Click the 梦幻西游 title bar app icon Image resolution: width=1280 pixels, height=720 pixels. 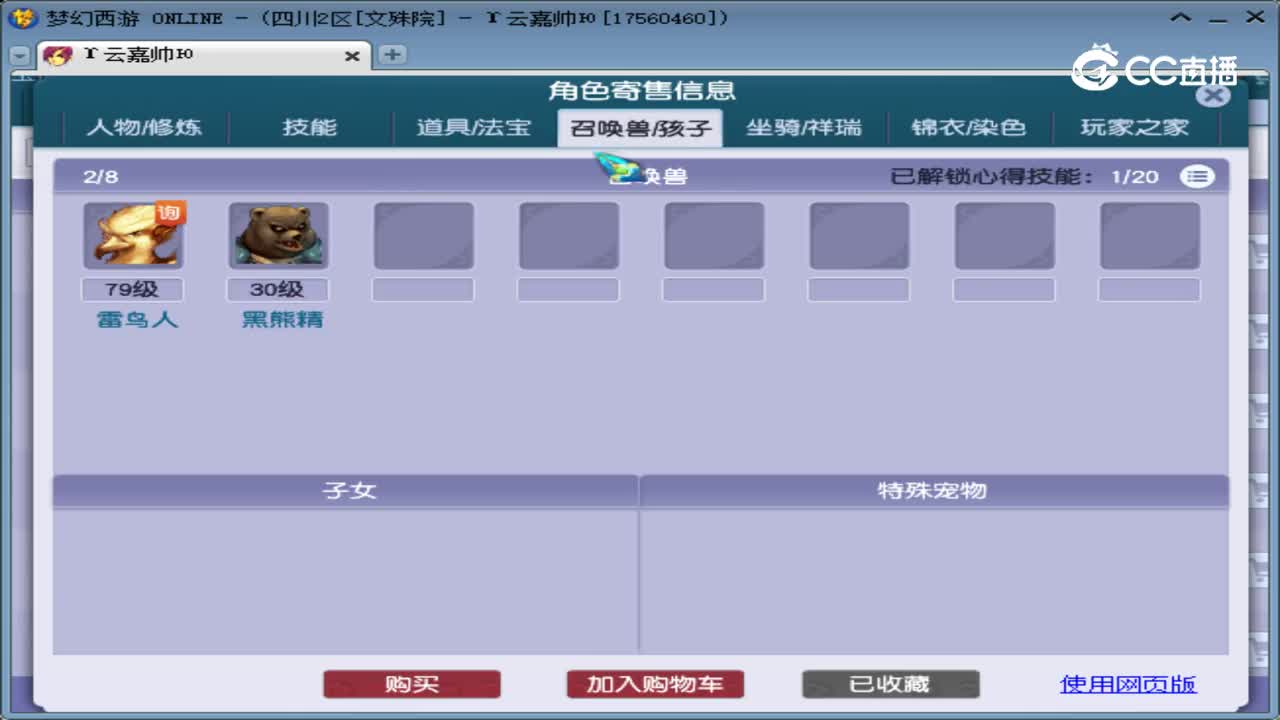tap(22, 18)
